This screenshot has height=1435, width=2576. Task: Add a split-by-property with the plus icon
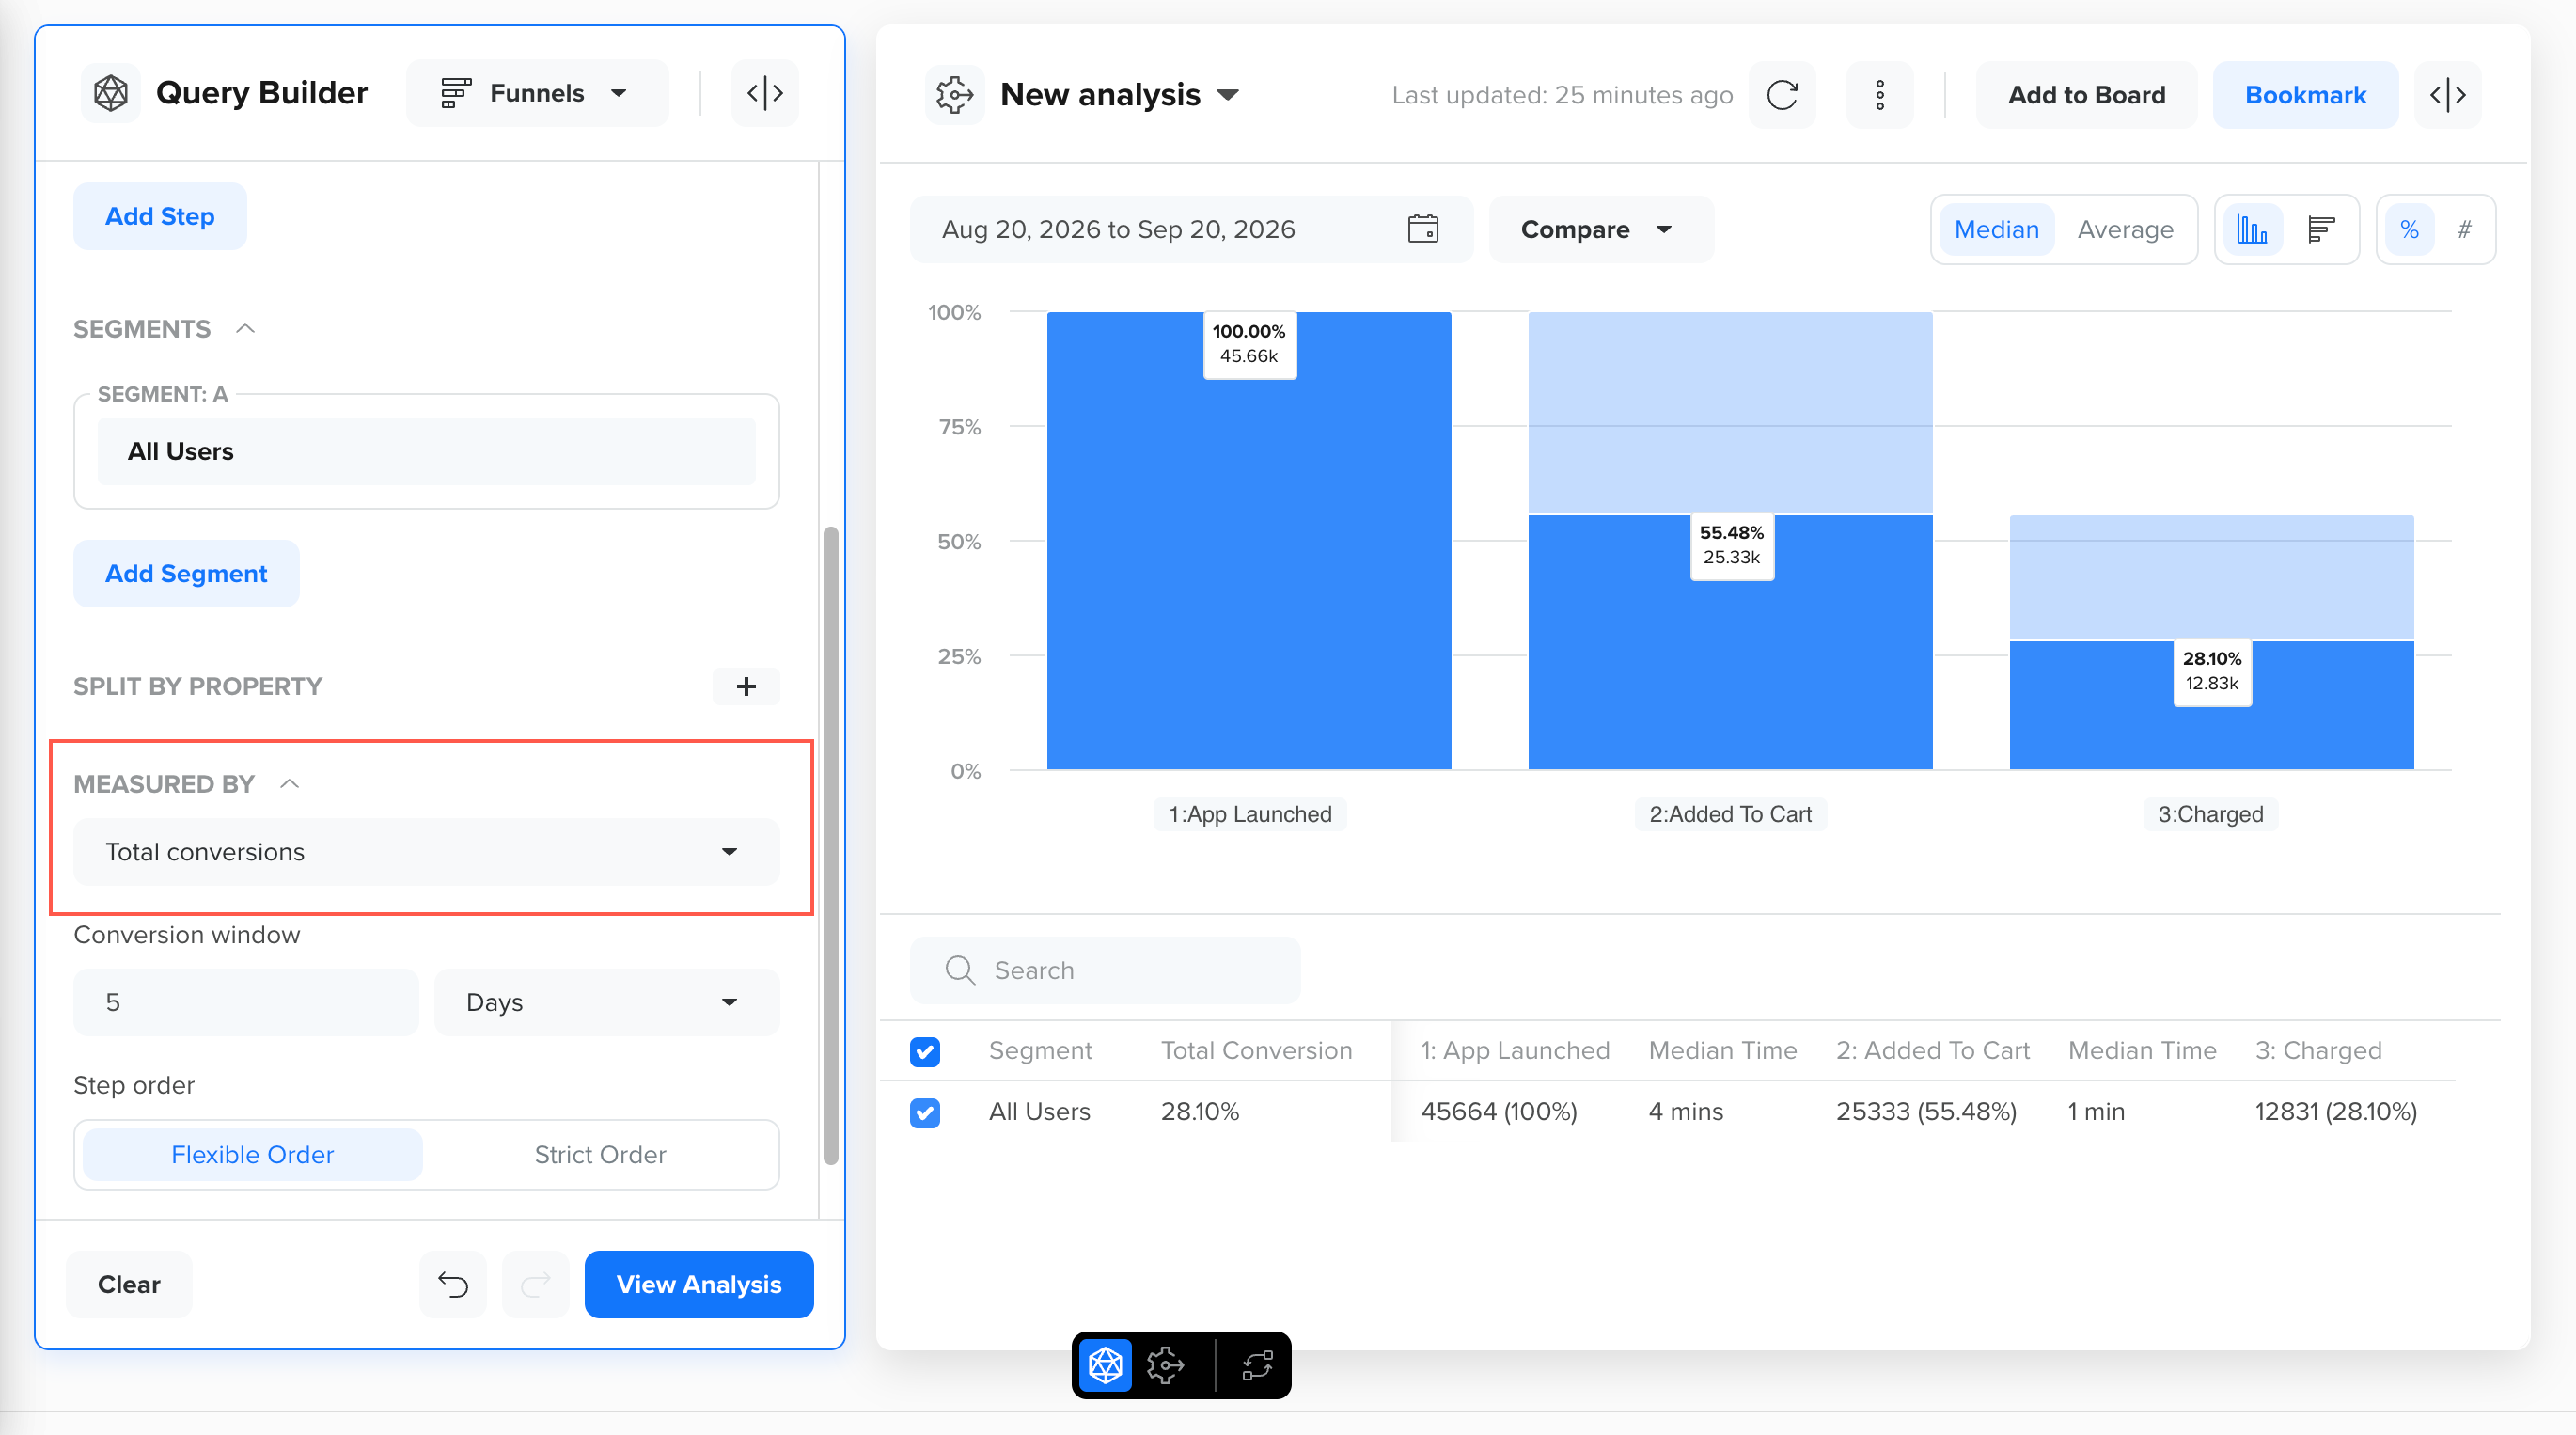click(x=746, y=686)
